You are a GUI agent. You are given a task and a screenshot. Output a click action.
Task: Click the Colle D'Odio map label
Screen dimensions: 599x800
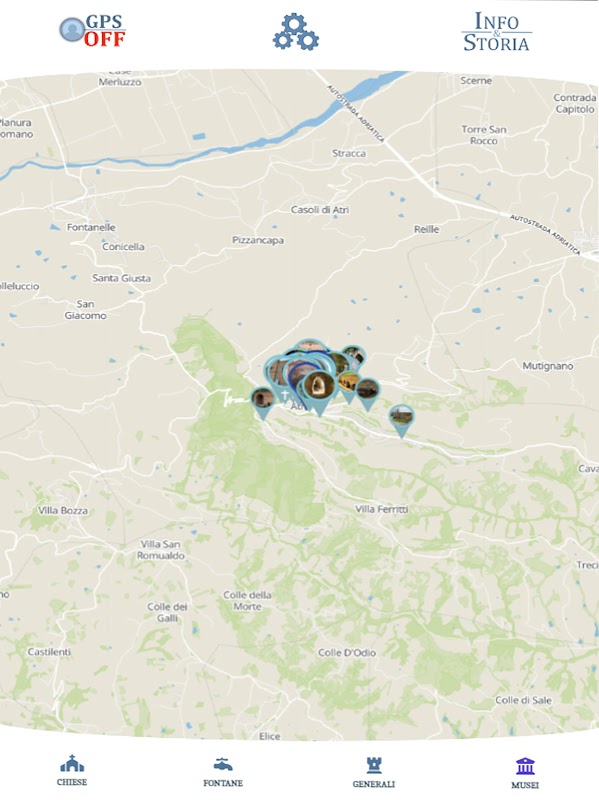(x=347, y=653)
